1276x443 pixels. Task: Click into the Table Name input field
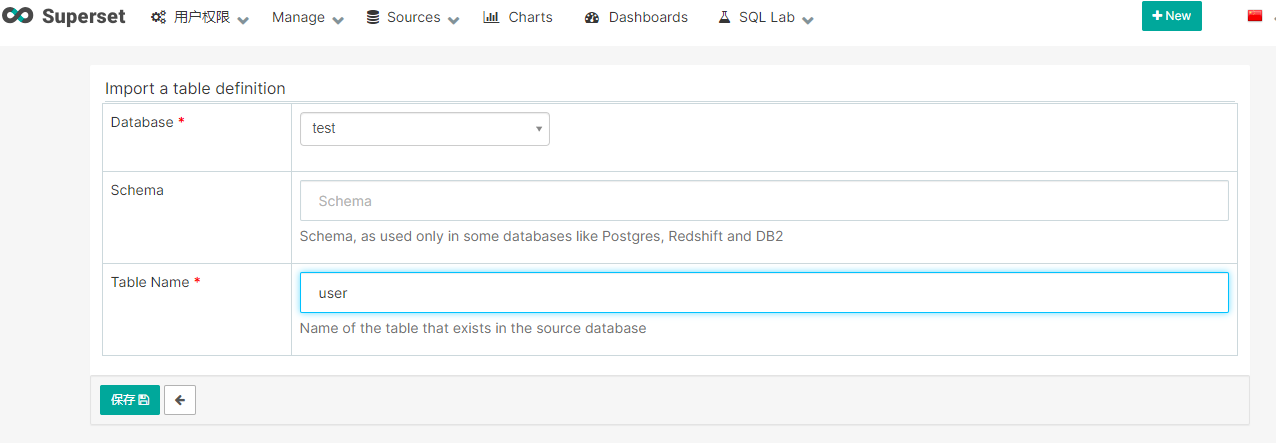coord(764,293)
